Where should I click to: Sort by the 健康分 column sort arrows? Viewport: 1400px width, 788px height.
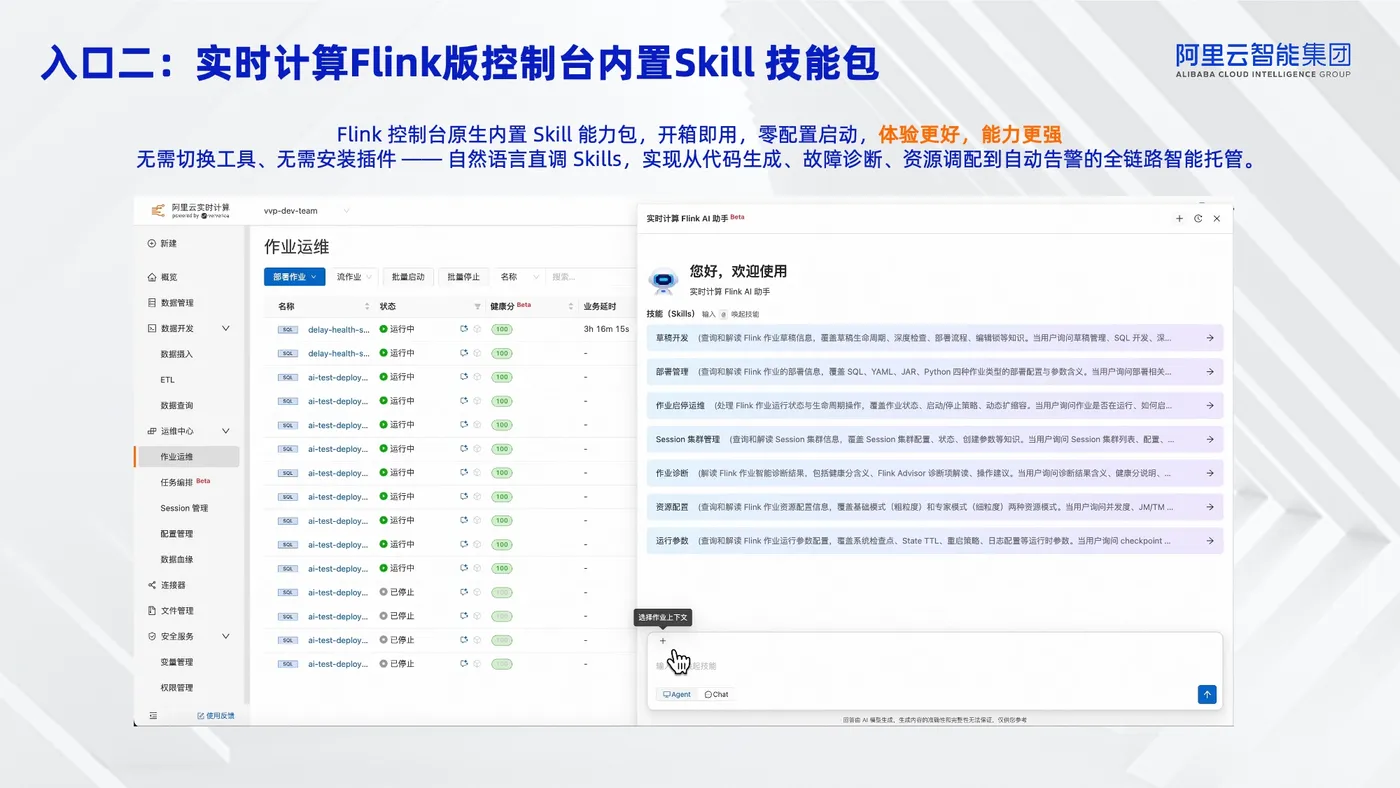coord(571,306)
